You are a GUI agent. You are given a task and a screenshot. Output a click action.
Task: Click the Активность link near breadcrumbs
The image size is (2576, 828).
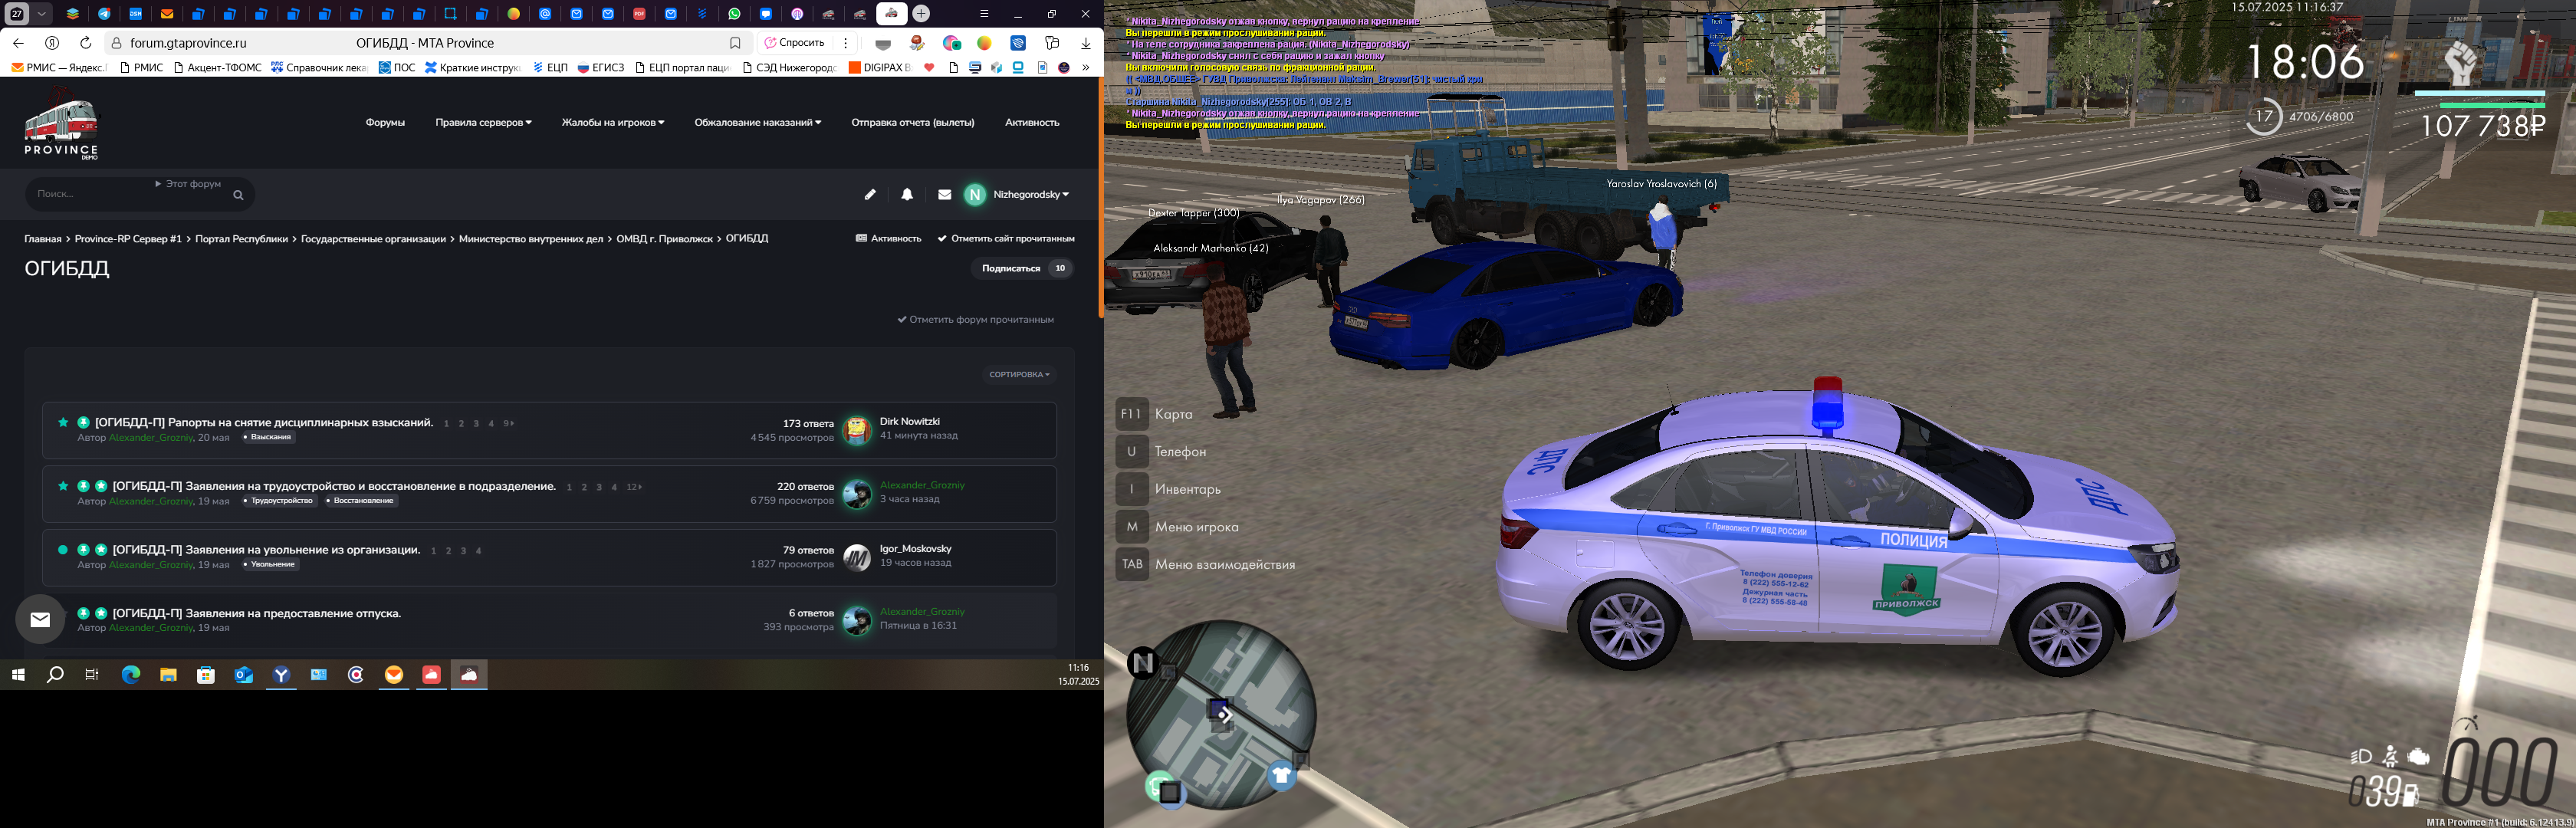tap(889, 238)
